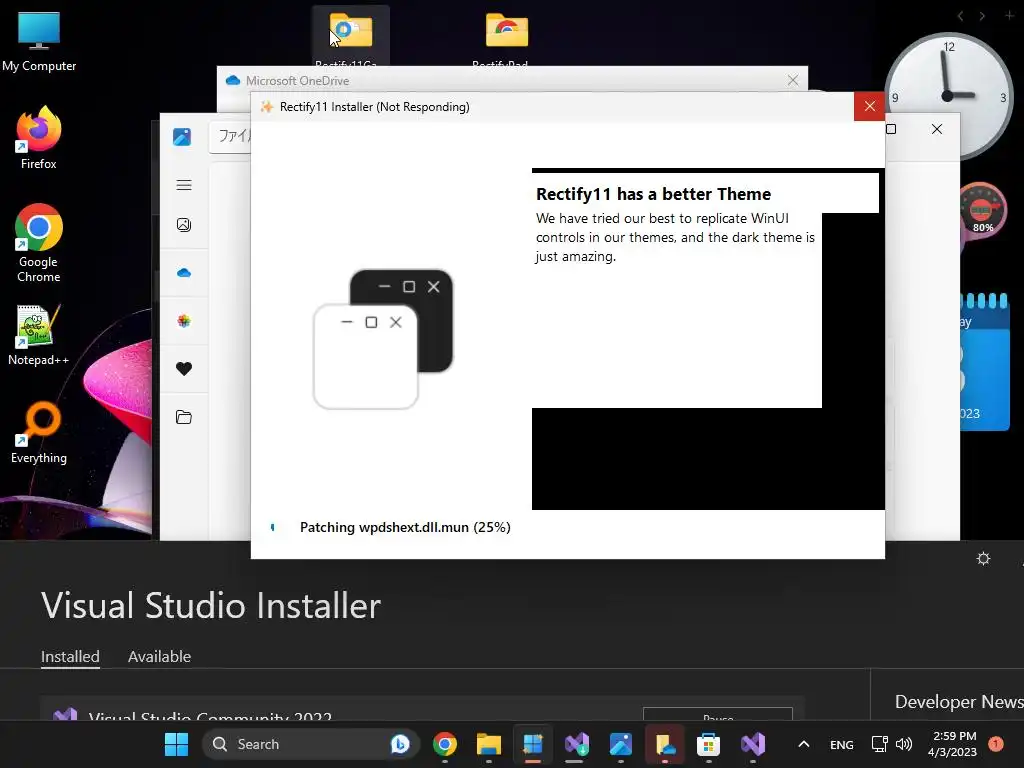Open OneDrive cloud in the Photos sidebar
This screenshot has width=1024, height=768.
[184, 273]
